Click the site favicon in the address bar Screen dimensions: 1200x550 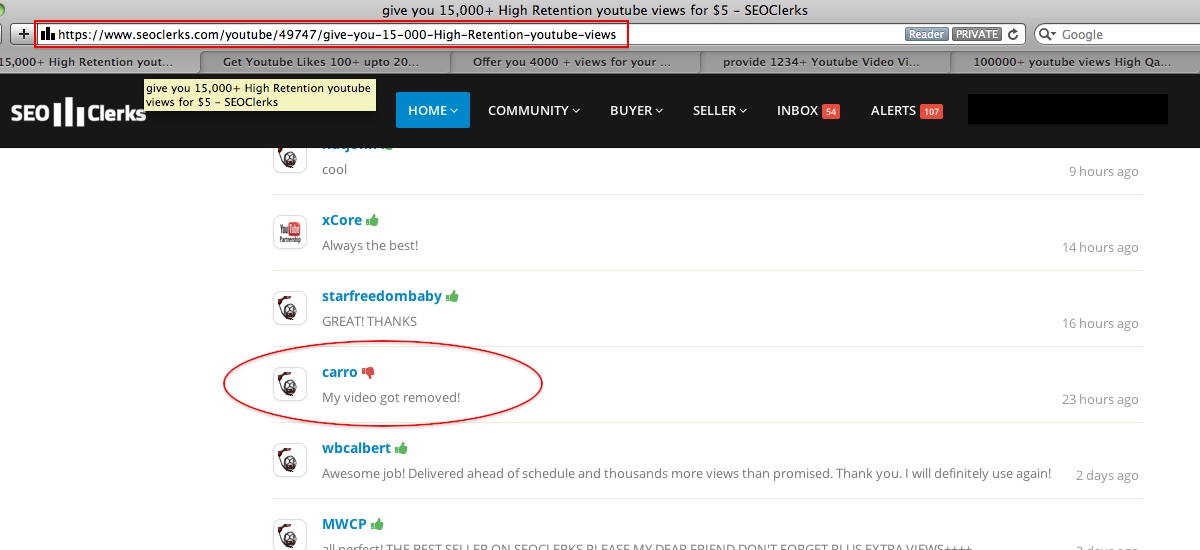[x=47, y=34]
